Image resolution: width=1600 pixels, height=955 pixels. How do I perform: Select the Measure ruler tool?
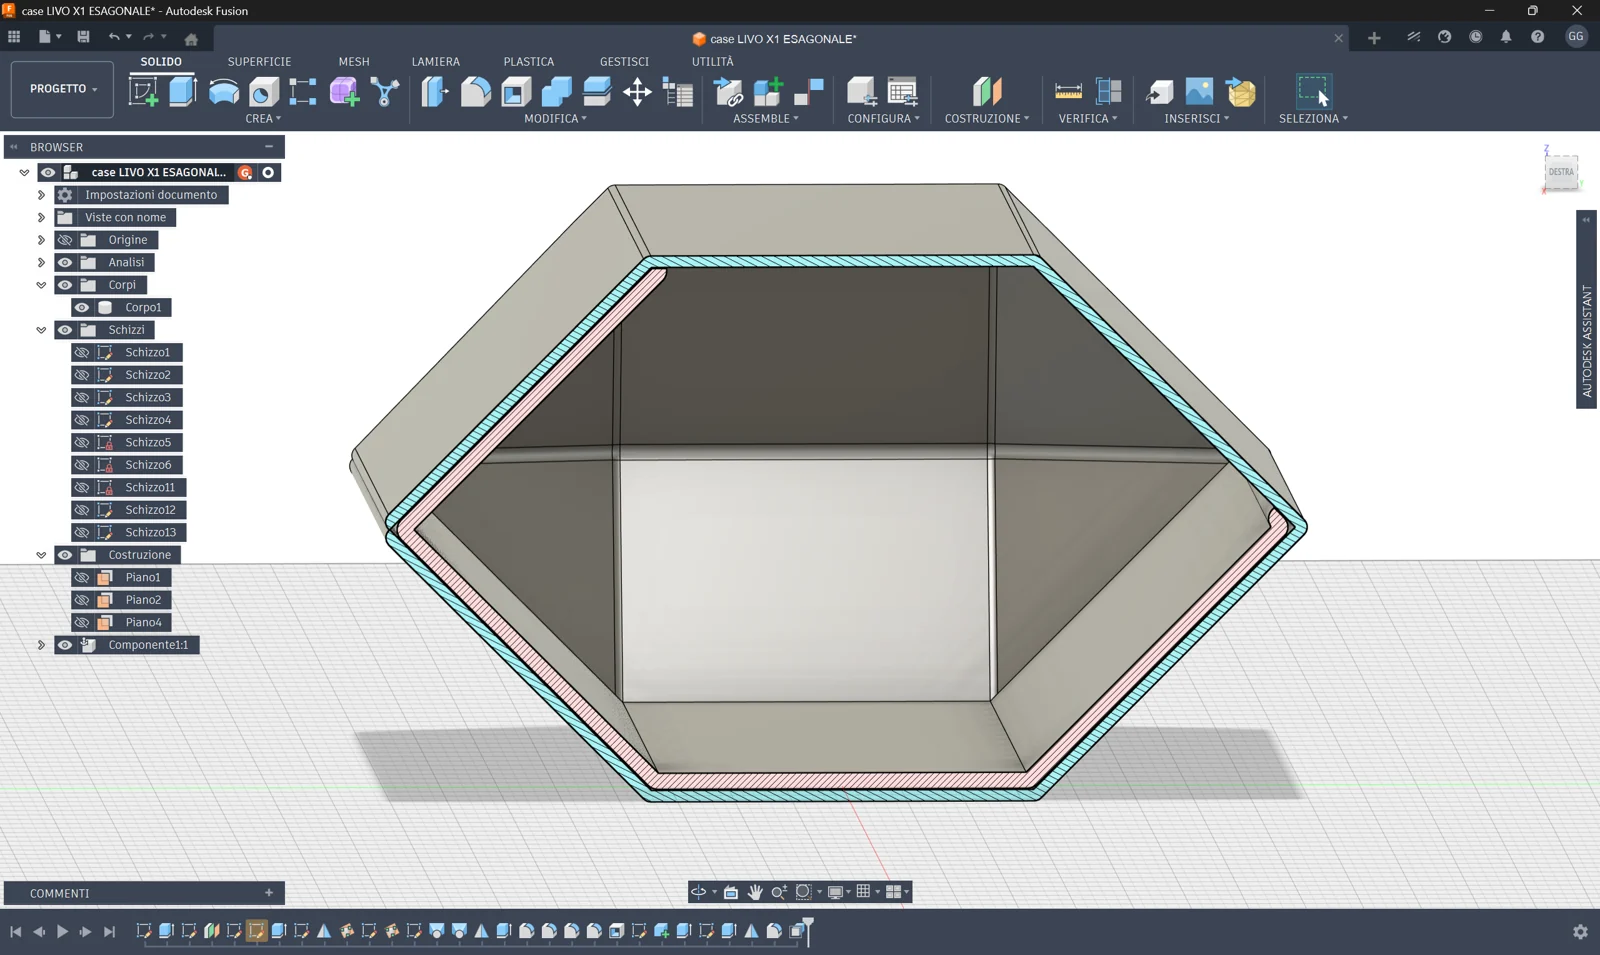coord(1068,91)
